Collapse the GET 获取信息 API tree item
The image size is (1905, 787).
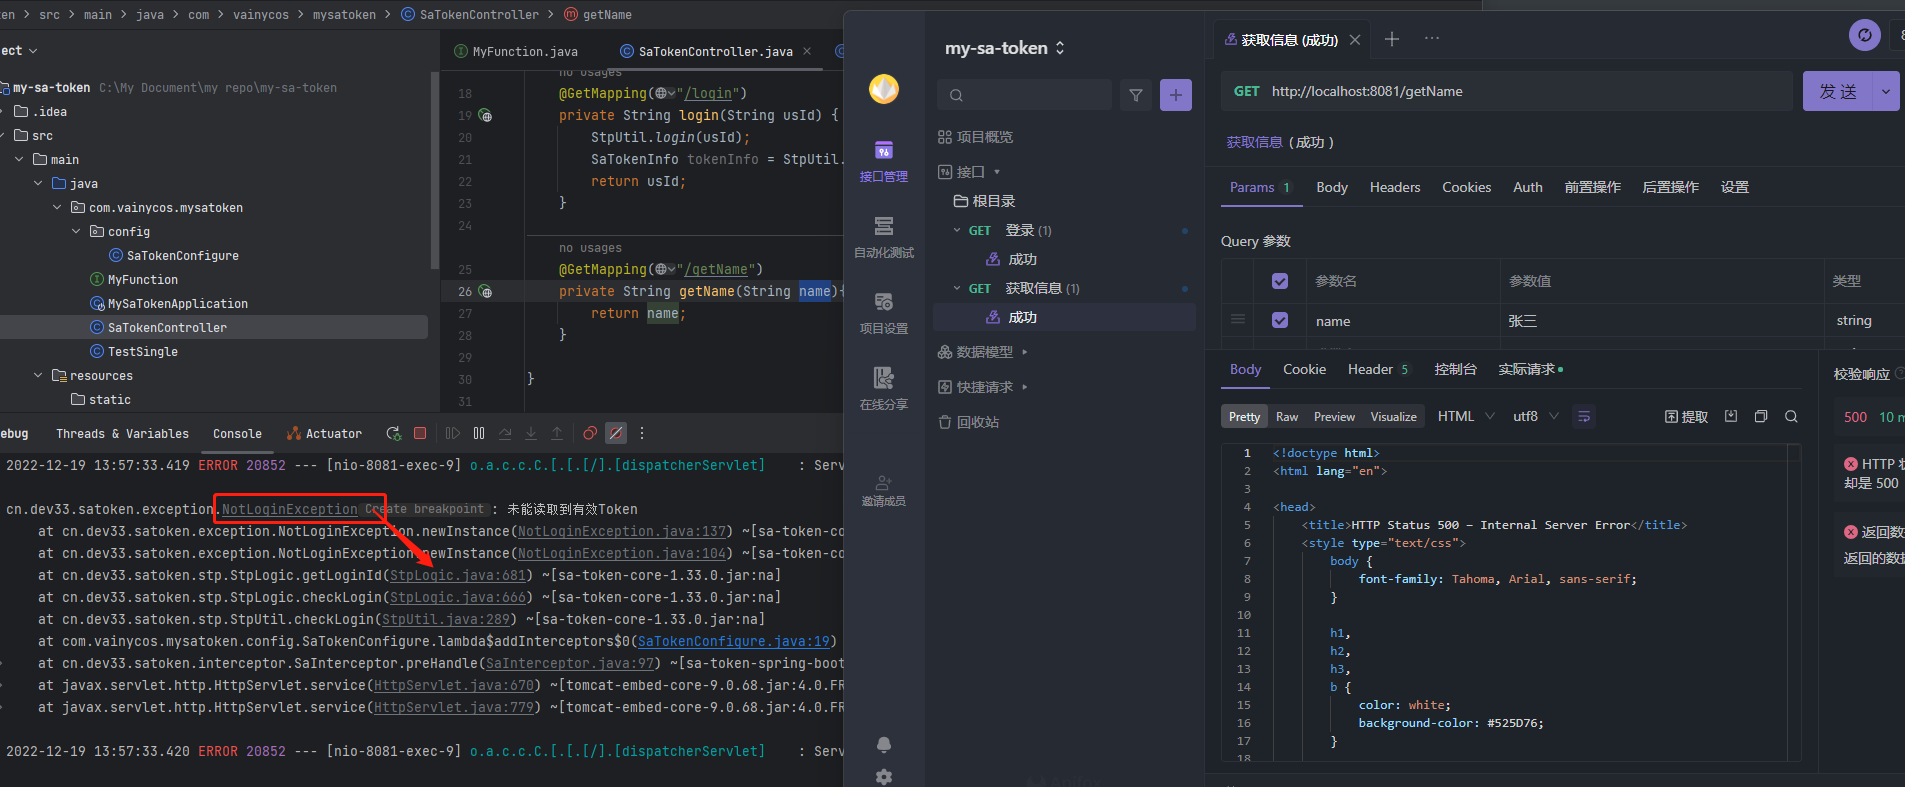[x=957, y=289]
